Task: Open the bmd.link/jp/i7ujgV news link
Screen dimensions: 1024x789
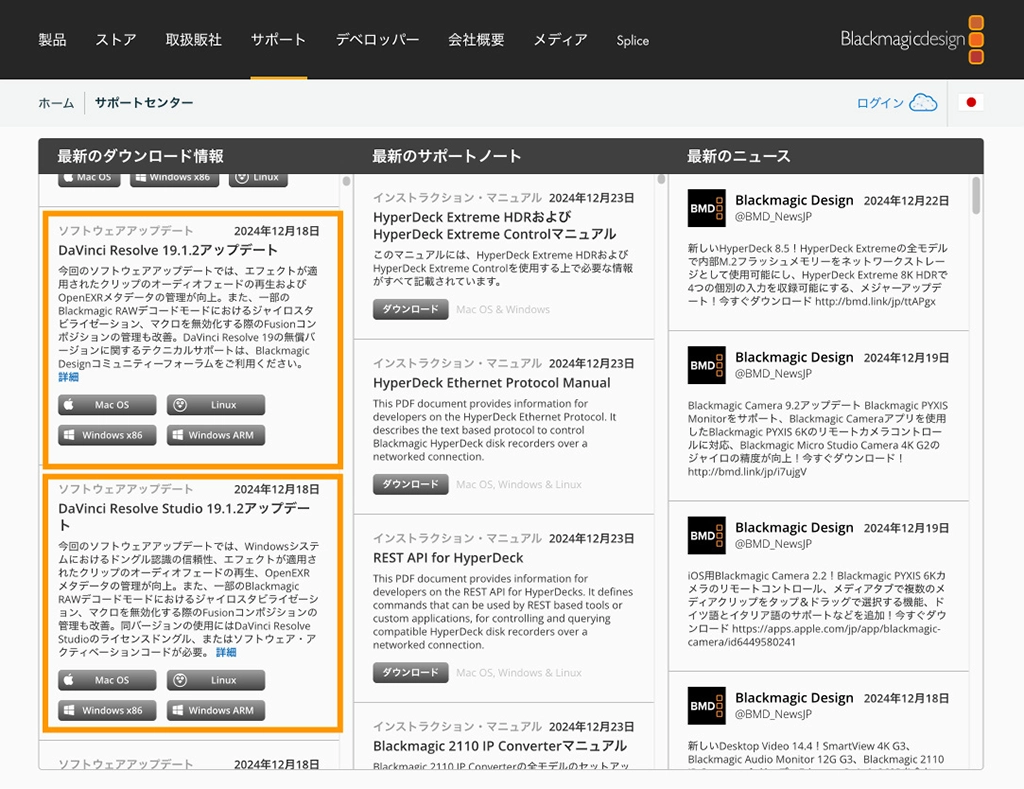Action: (747, 472)
